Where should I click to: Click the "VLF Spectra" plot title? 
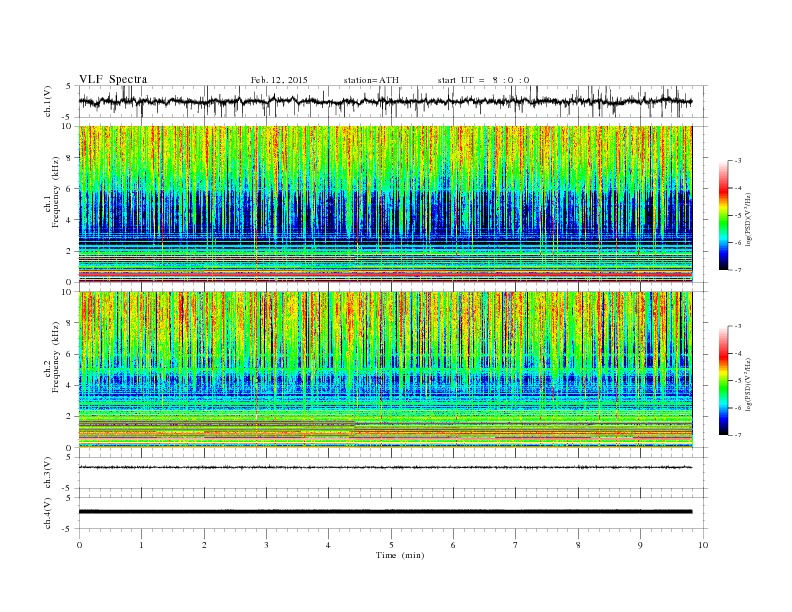[x=113, y=79]
